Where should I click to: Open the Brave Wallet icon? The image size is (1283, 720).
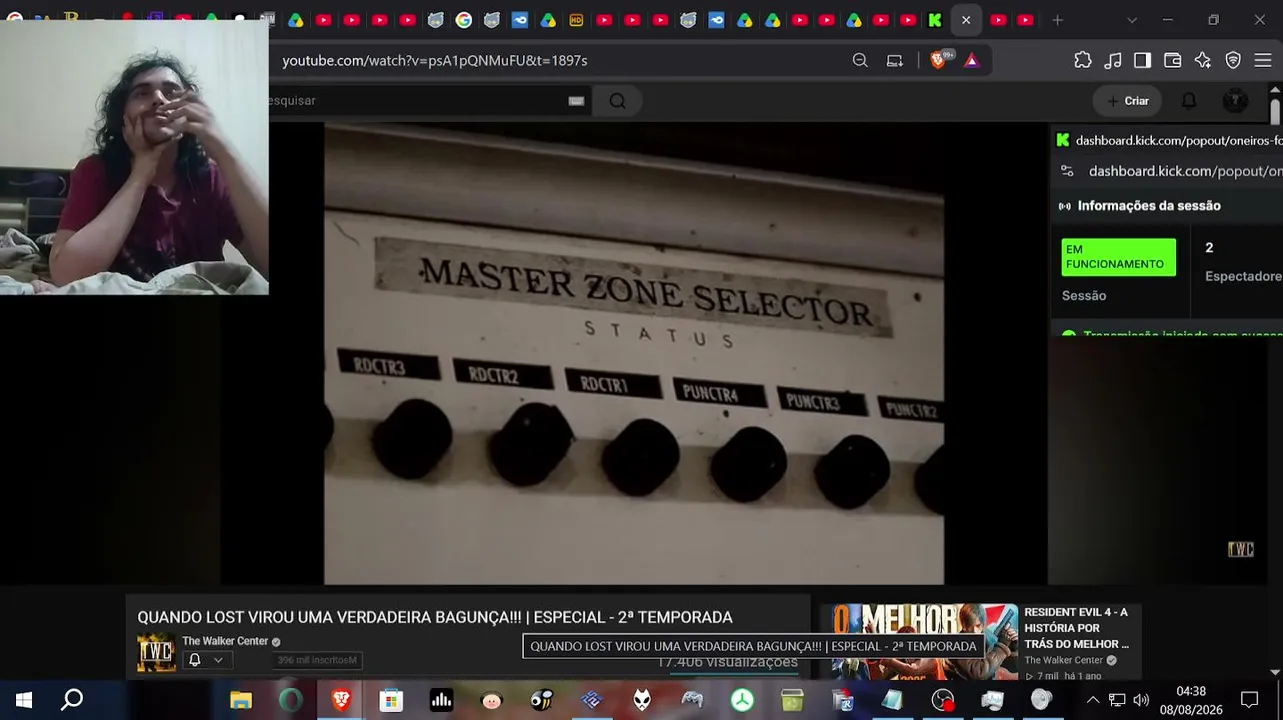(x=1173, y=60)
